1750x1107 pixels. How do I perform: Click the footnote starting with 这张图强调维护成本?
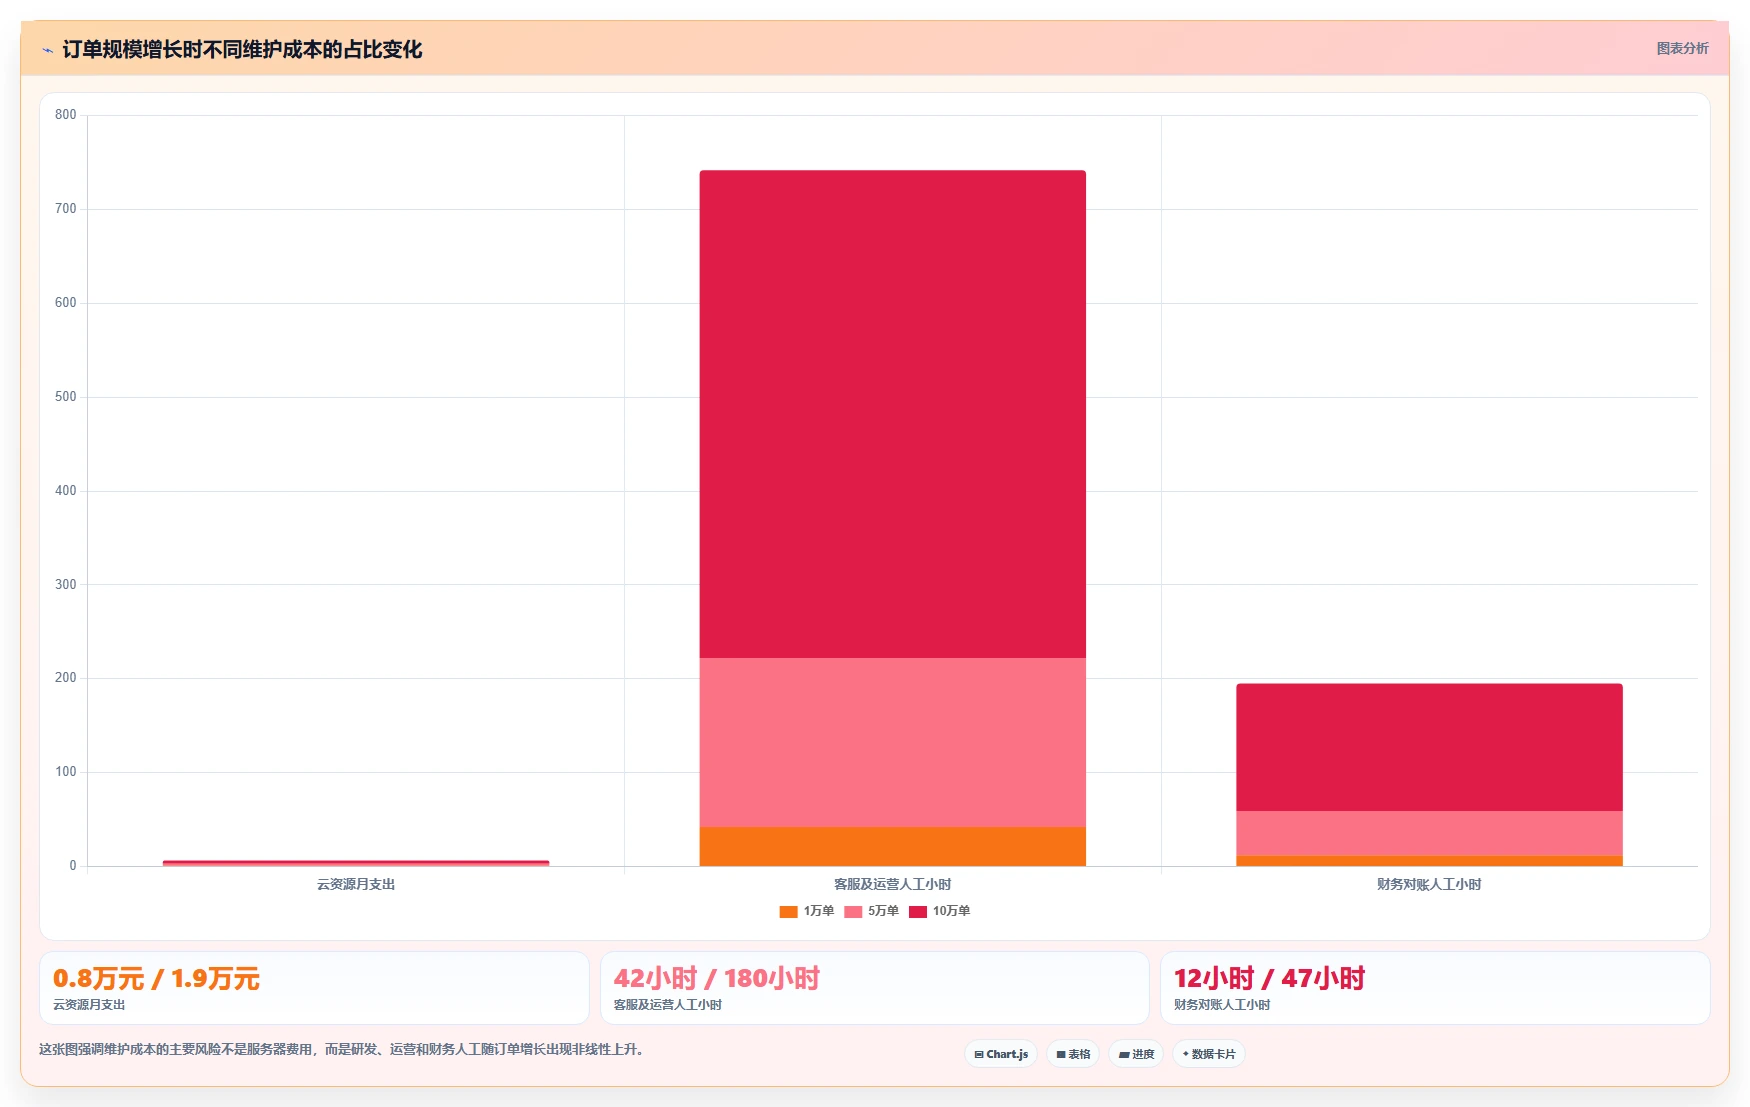click(344, 1050)
